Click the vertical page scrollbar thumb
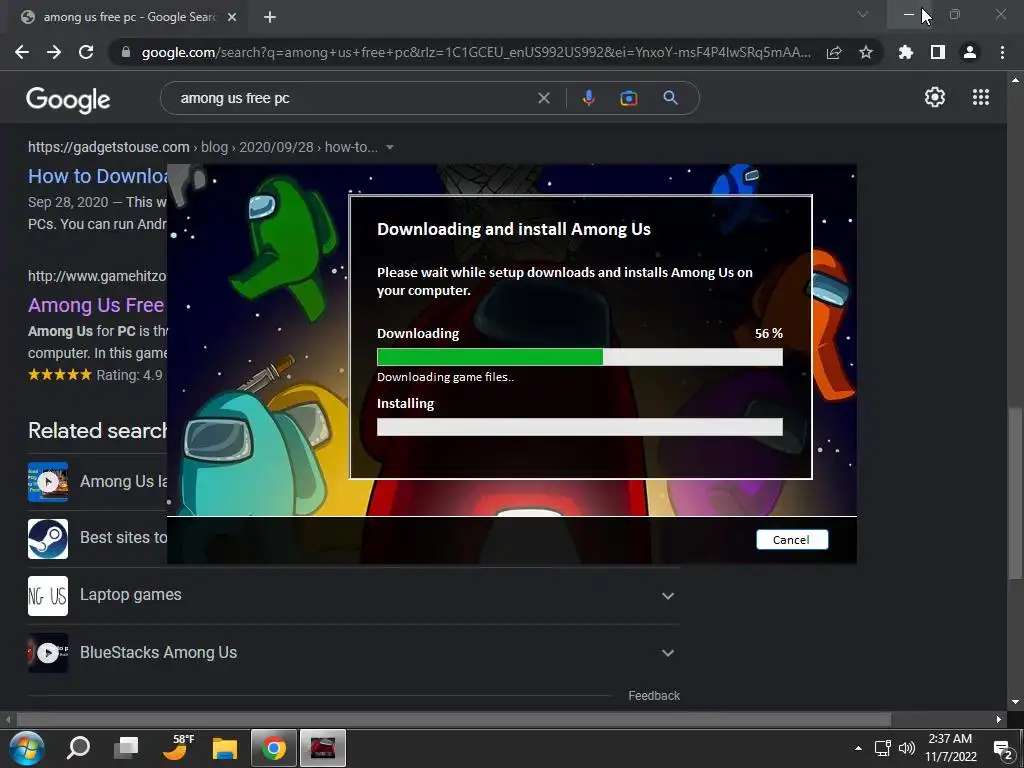 [x=1015, y=493]
